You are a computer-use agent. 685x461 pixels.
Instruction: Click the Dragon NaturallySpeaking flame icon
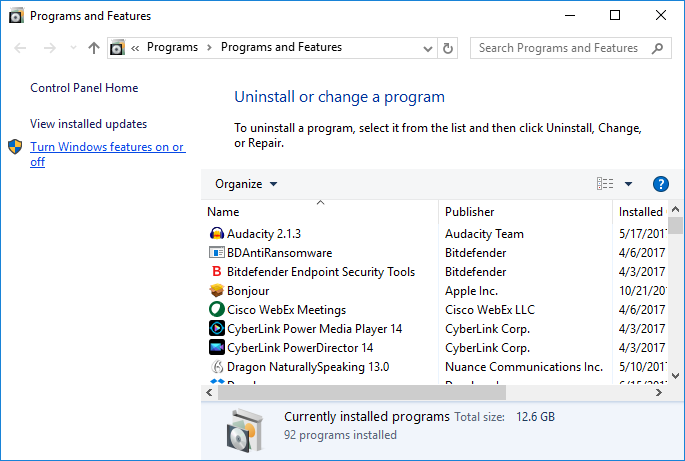[217, 367]
